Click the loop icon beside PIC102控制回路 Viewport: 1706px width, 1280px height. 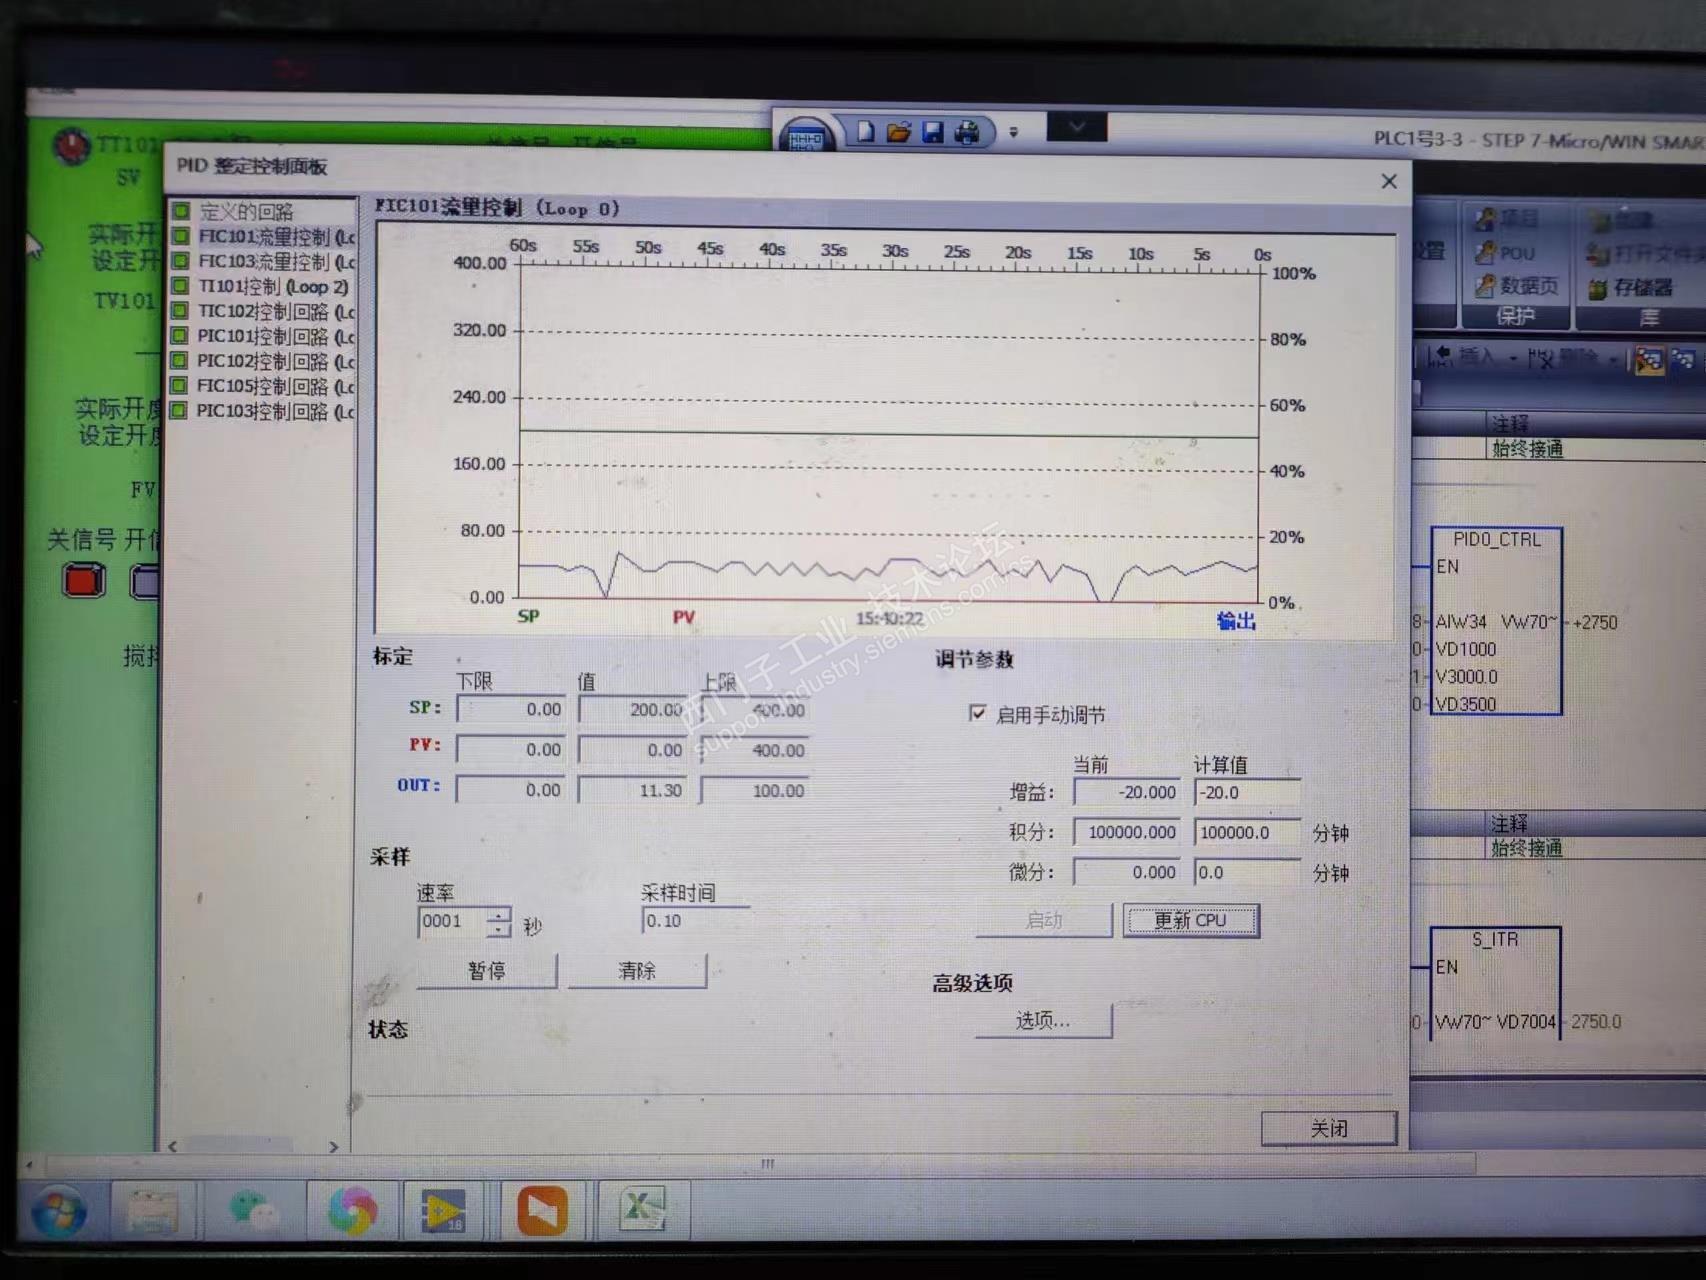click(x=181, y=361)
